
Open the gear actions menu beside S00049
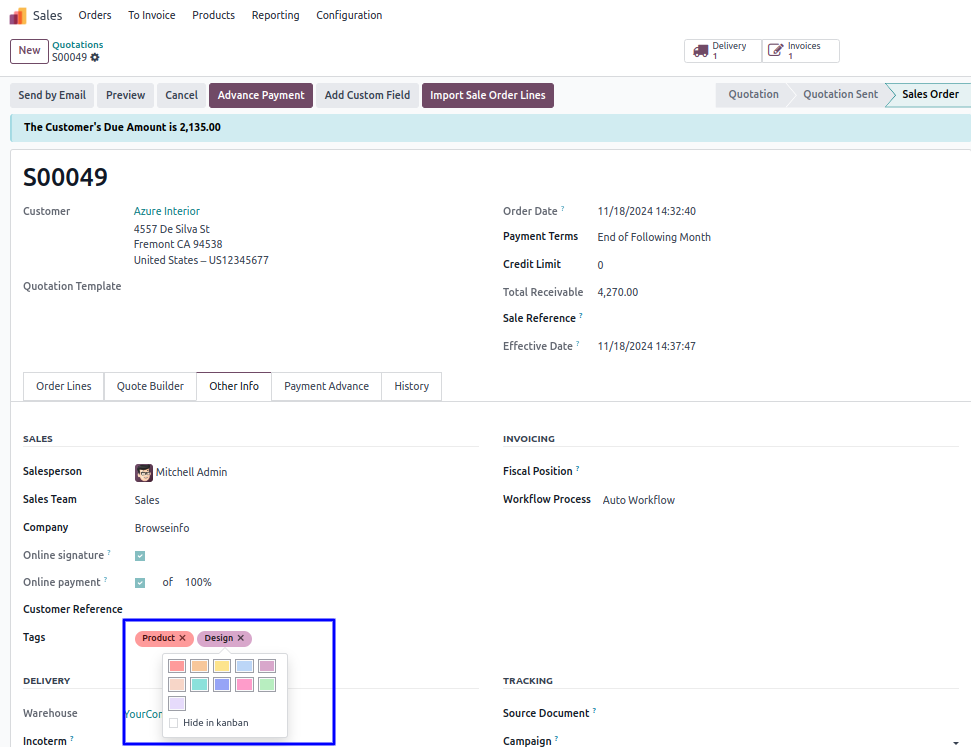(95, 58)
